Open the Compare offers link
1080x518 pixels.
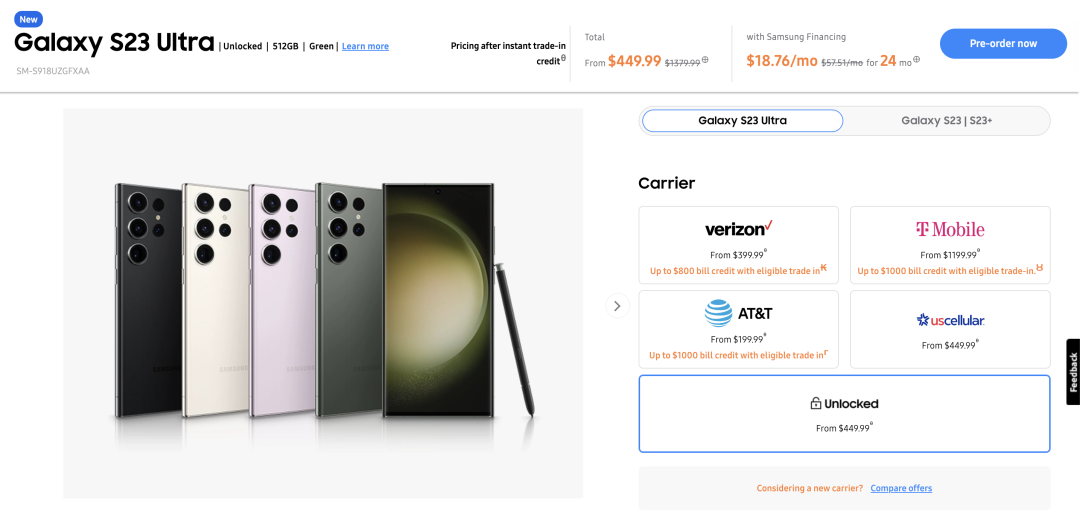tap(901, 488)
